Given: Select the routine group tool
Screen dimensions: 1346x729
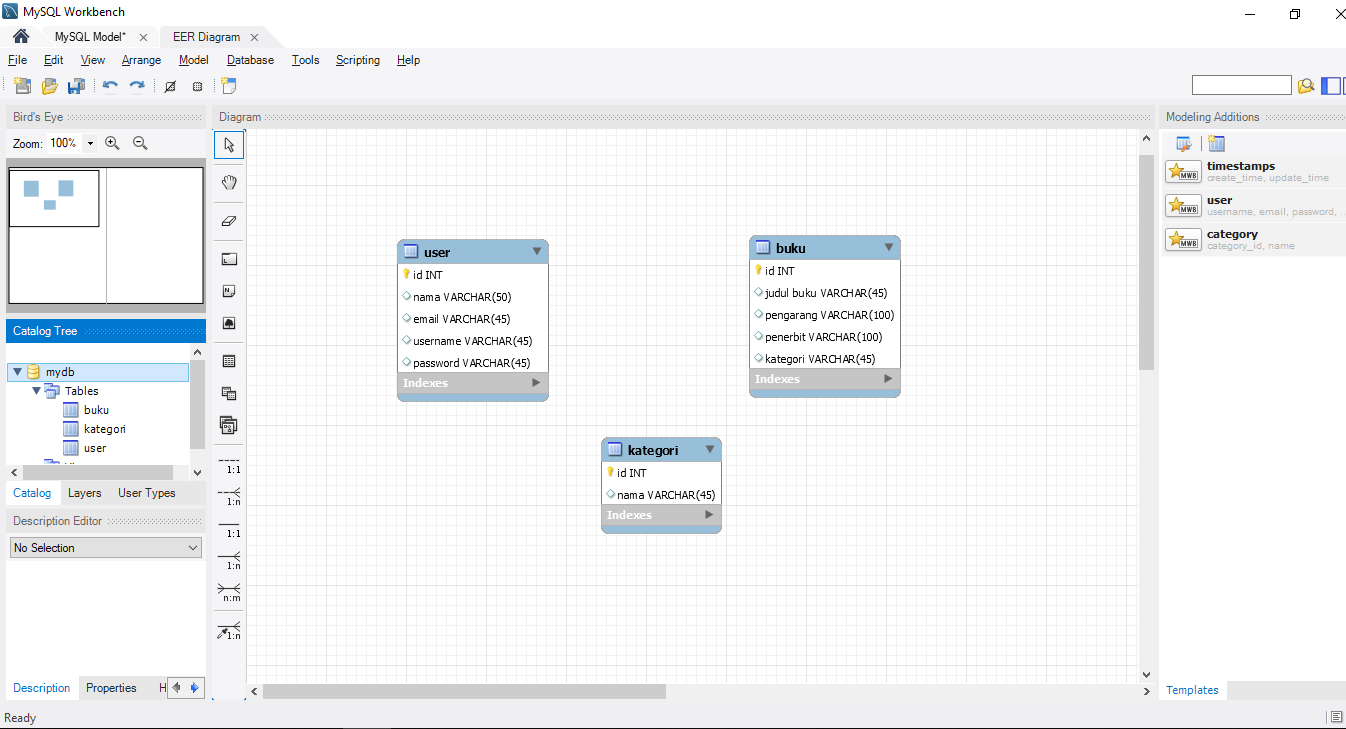Looking at the screenshot, I should pyautogui.click(x=229, y=425).
